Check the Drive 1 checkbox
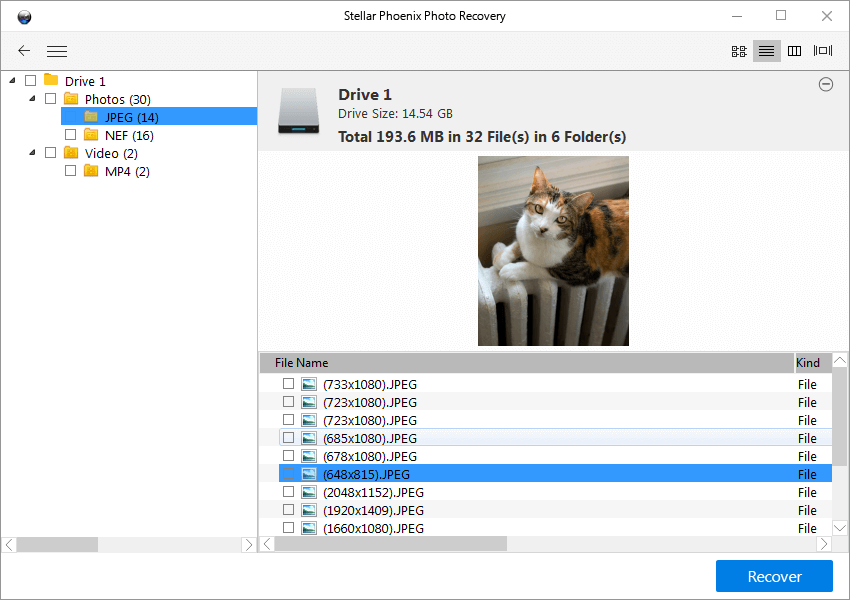Image resolution: width=850 pixels, height=600 pixels. (31, 81)
